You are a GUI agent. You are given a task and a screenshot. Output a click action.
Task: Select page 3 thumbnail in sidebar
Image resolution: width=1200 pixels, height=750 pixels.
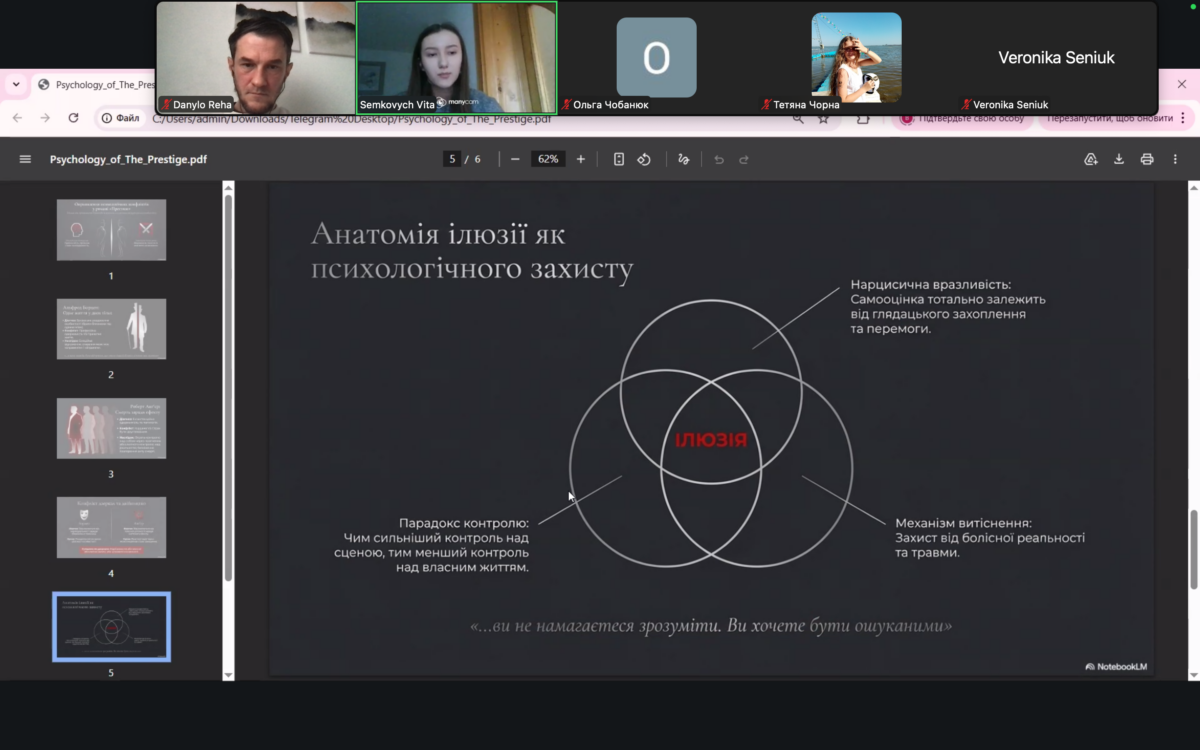click(111, 428)
